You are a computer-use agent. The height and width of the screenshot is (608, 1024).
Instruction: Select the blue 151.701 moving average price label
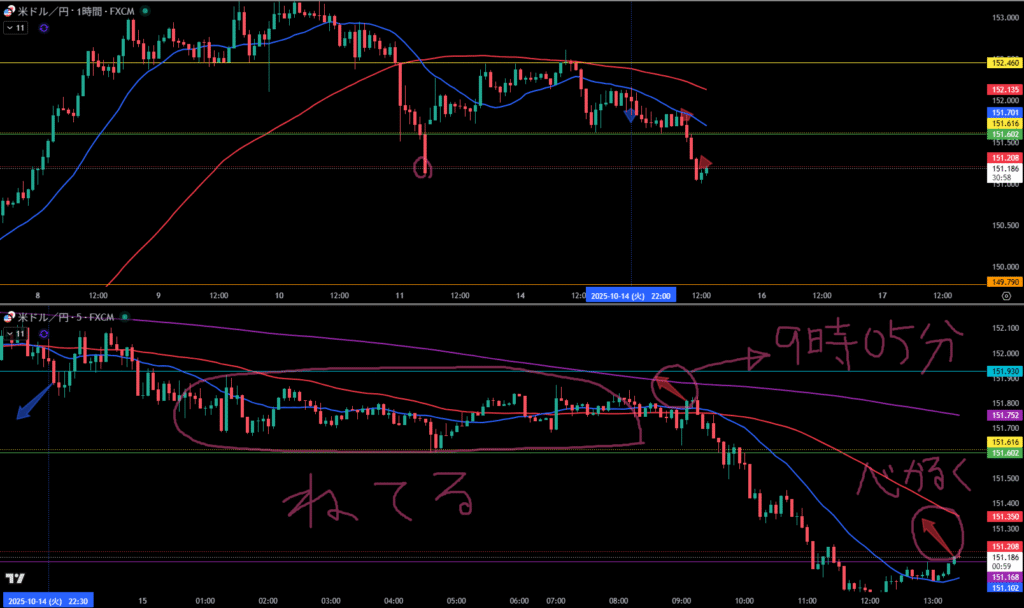[x=1004, y=113]
